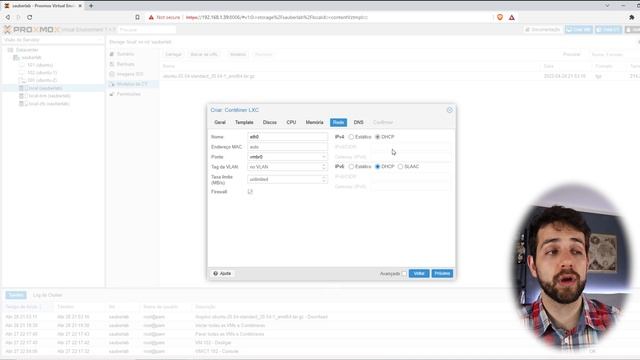Click the Proxmox logo
This screenshot has height=360, width=640.
(x=32, y=29)
